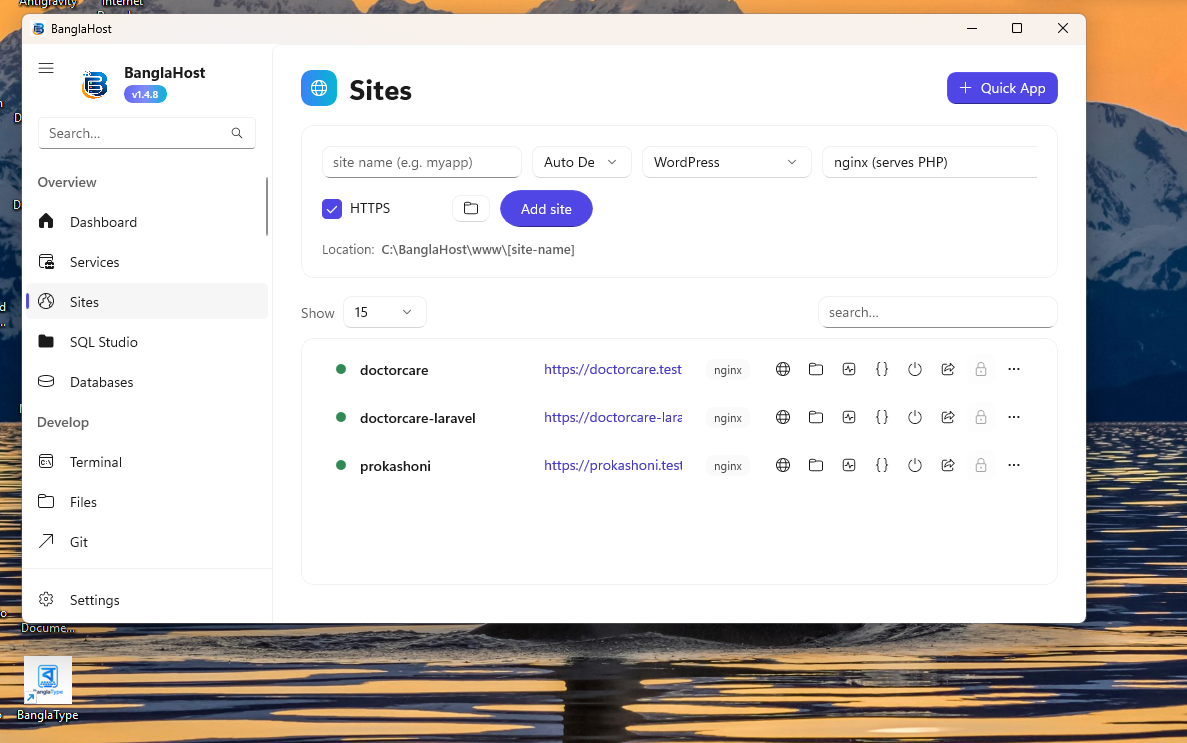Open prokashoni config braces icon
Screen dimensions: 1187x743
[882, 465]
